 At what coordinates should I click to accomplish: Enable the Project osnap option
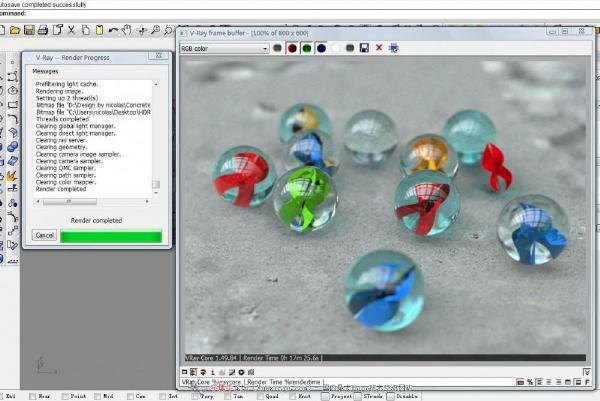pyautogui.click(x=325, y=396)
